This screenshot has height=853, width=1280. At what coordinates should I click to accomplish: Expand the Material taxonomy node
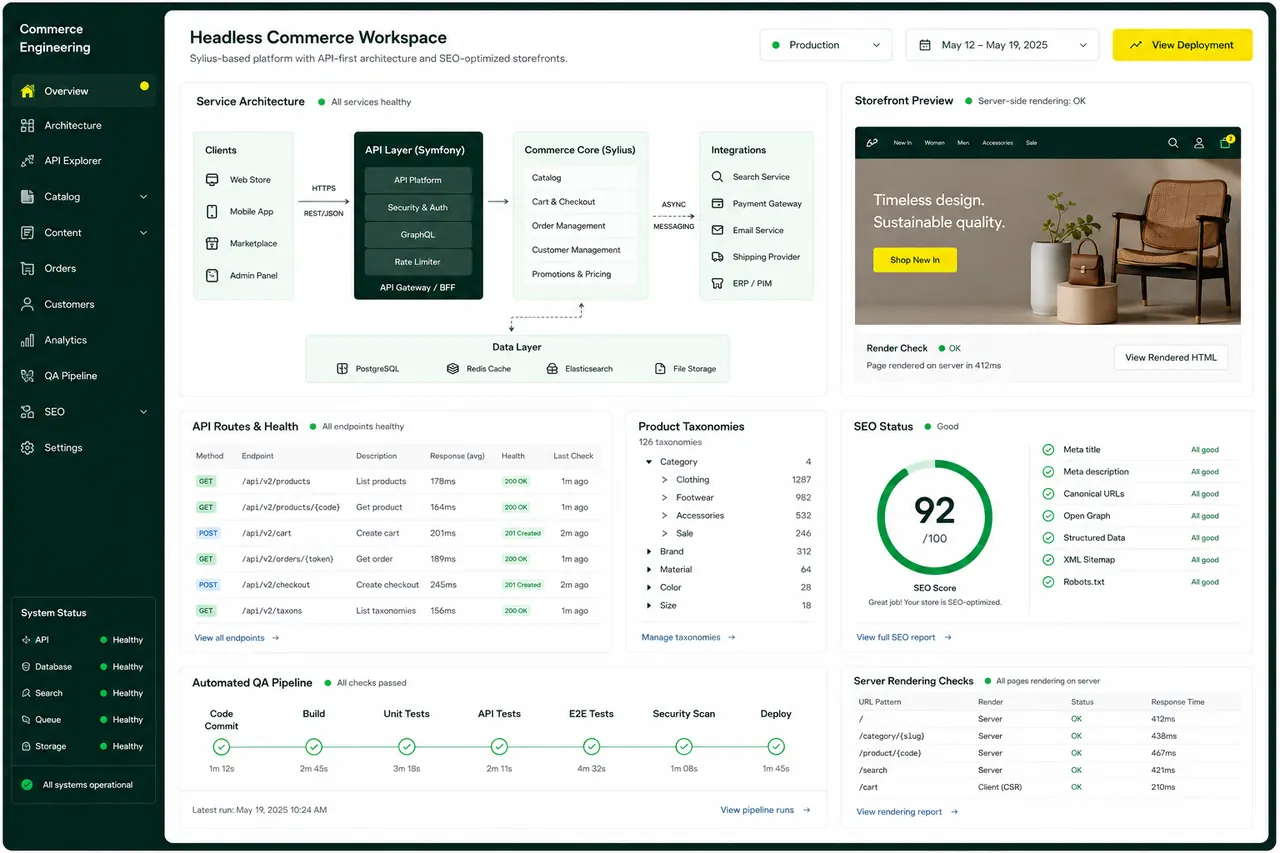[649, 570]
